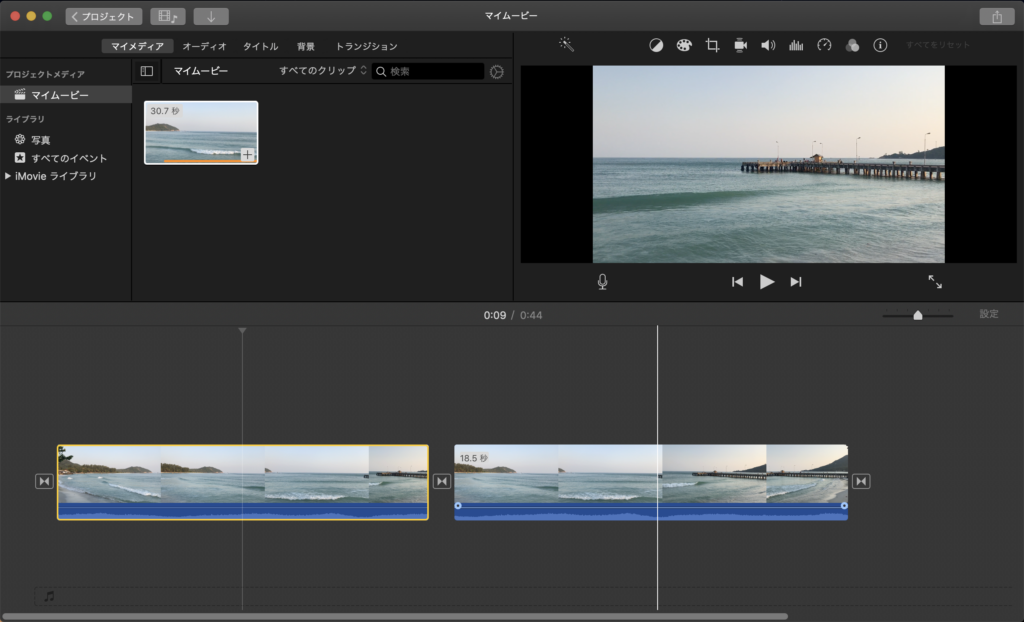
Task: Go back with the プロジェクト button
Action: pos(104,16)
